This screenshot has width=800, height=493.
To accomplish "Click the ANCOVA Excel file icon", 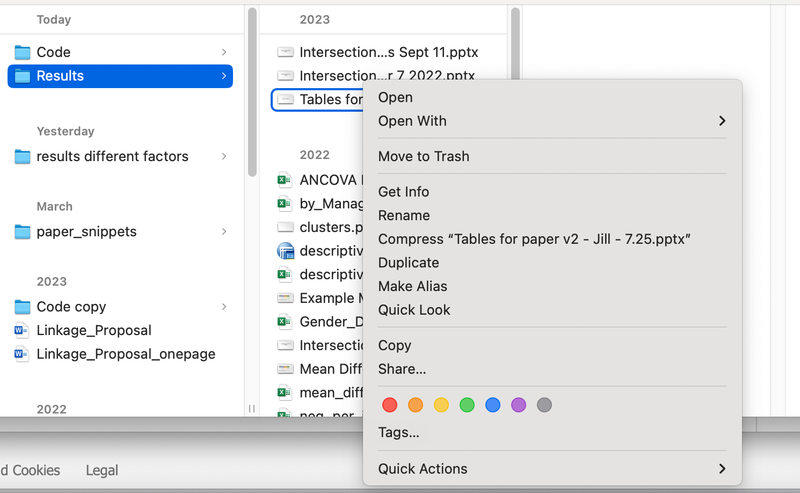I will point(285,180).
